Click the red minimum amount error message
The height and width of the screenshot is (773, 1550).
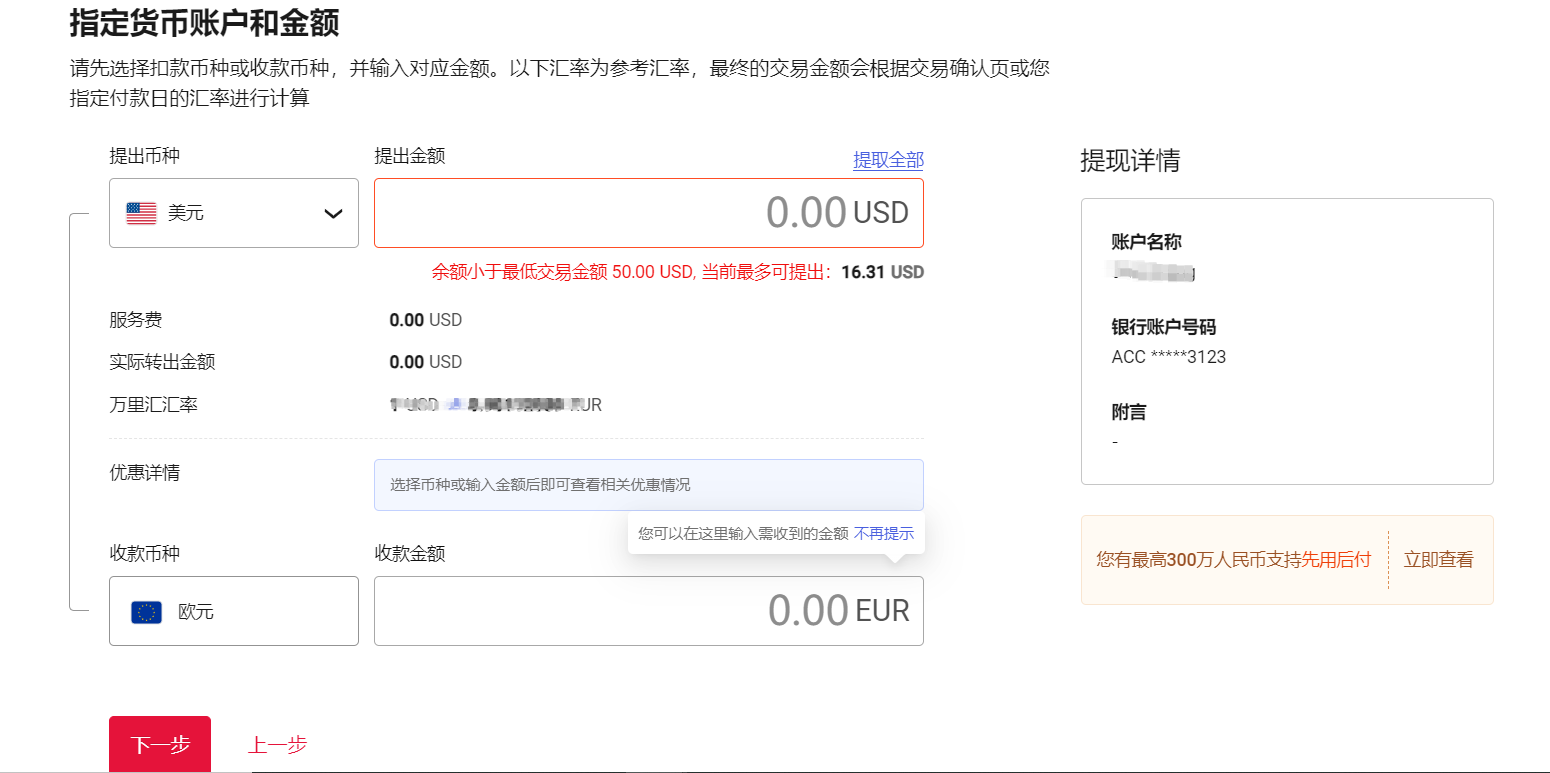click(x=630, y=272)
